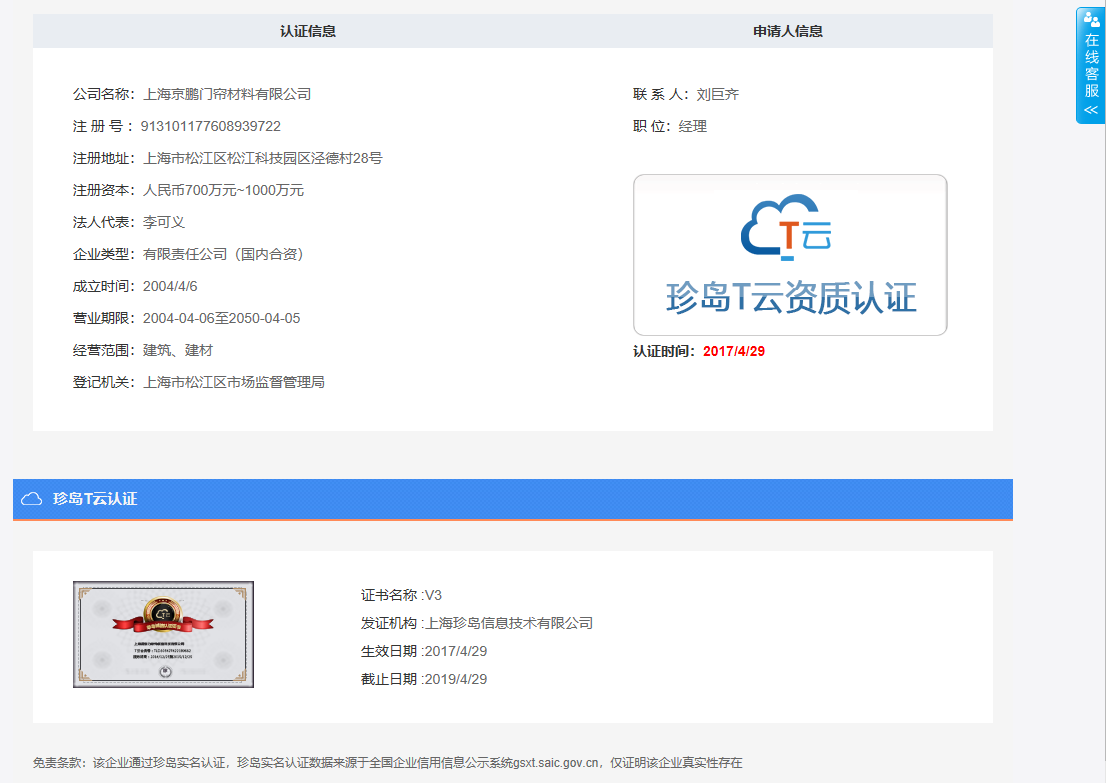1106x783 pixels.
Task: Click registered capital 人民币700万元~1000万元
Action: [x=224, y=190]
